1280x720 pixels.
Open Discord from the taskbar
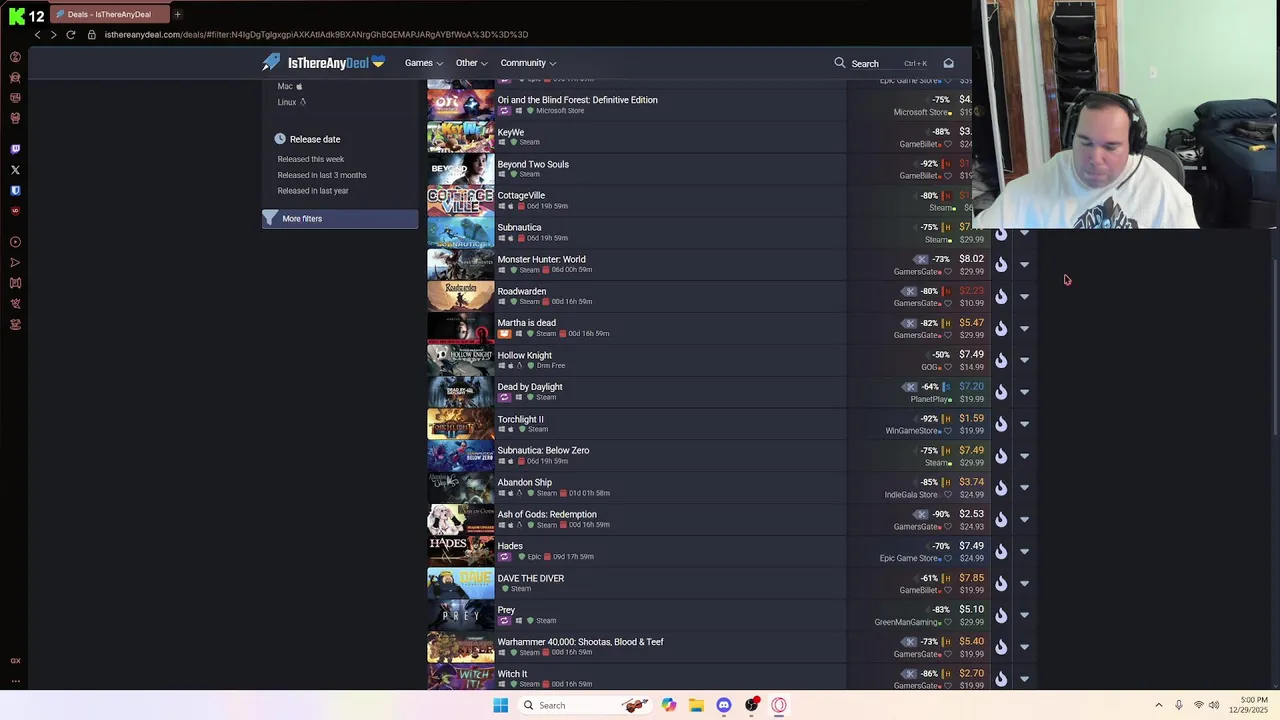724,705
